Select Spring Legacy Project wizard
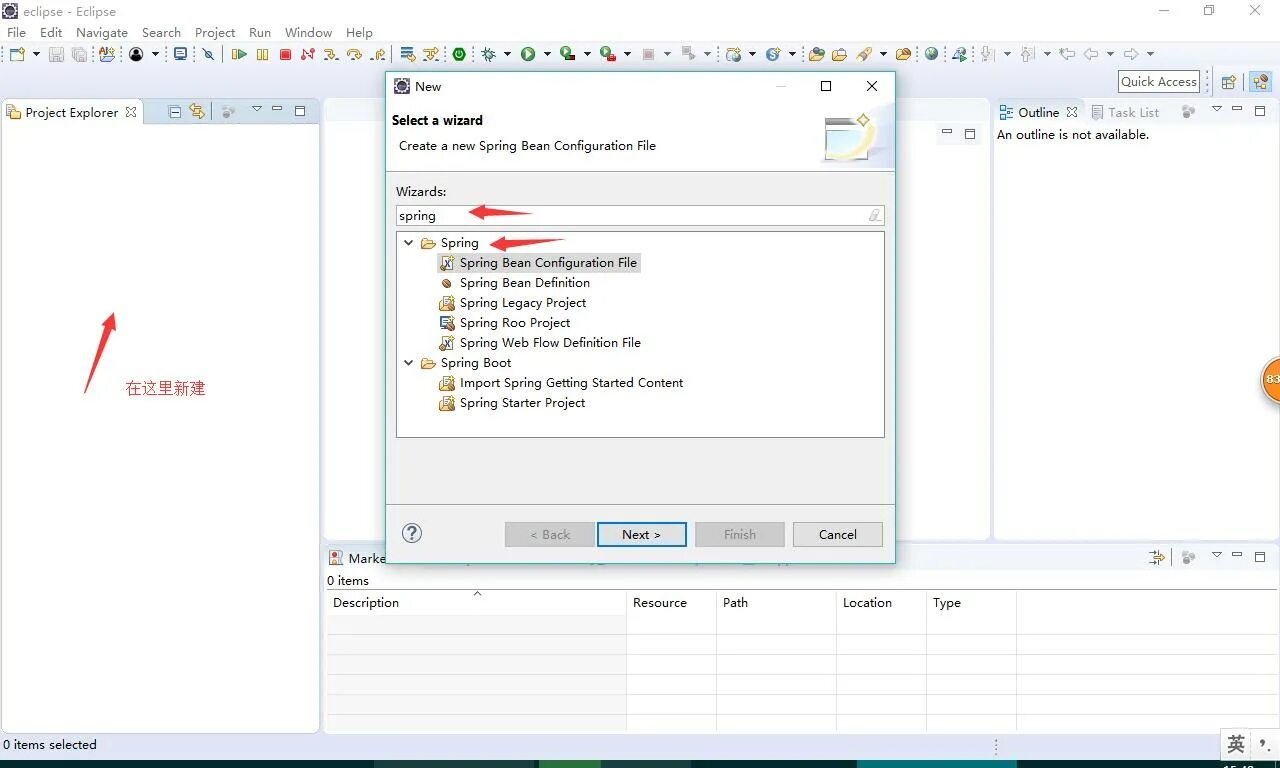Viewport: 1280px width, 768px height. [513, 303]
